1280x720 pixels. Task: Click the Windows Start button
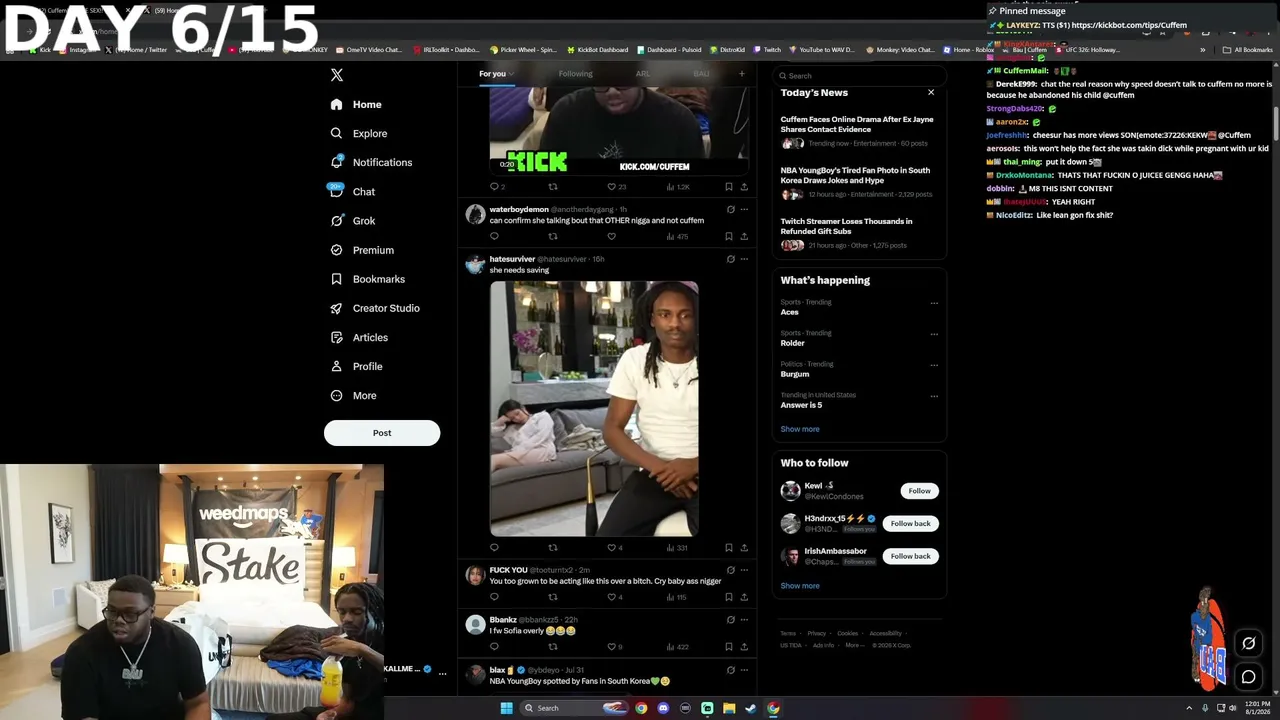click(506, 708)
